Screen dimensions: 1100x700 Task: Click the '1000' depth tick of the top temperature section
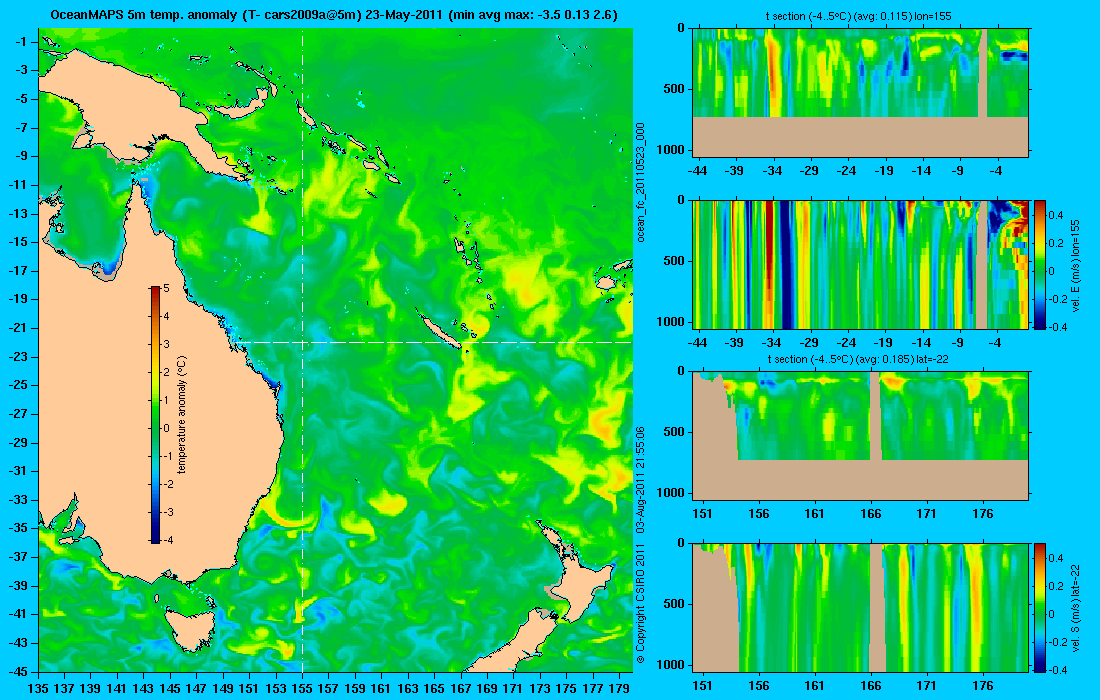pos(671,149)
